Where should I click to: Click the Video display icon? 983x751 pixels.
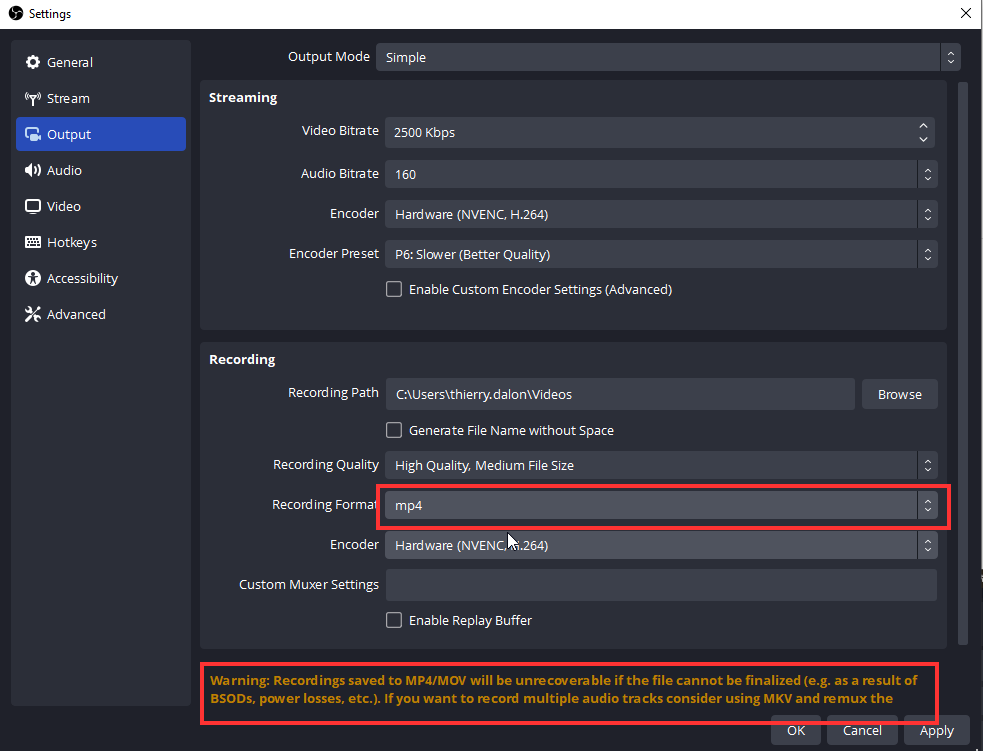33,206
